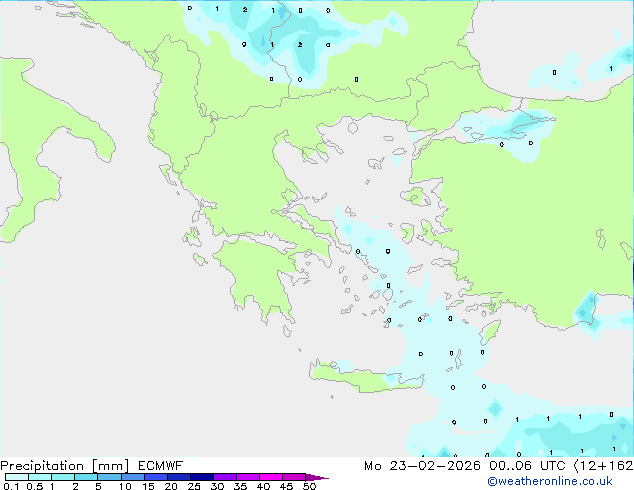Screen dimensions: 634x490
Task: Click the '25' legend value
Action: pos(194,486)
